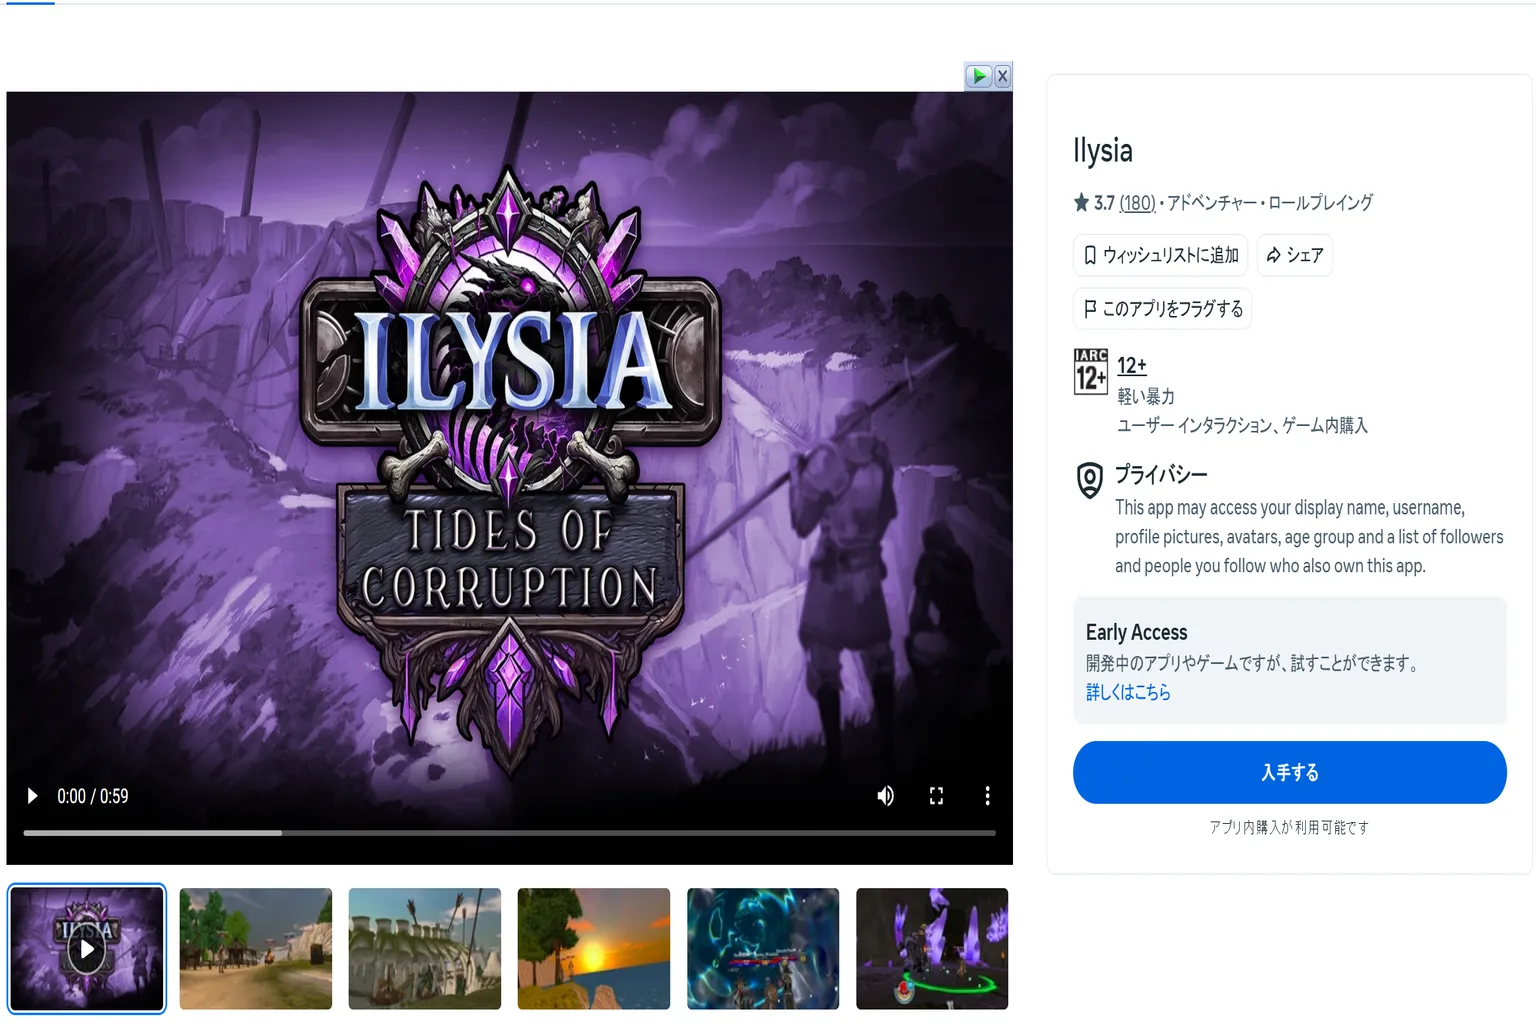Screen dimensions: 1536x1024
Task: Click the IARC 12+ rating badge
Action: click(1091, 372)
